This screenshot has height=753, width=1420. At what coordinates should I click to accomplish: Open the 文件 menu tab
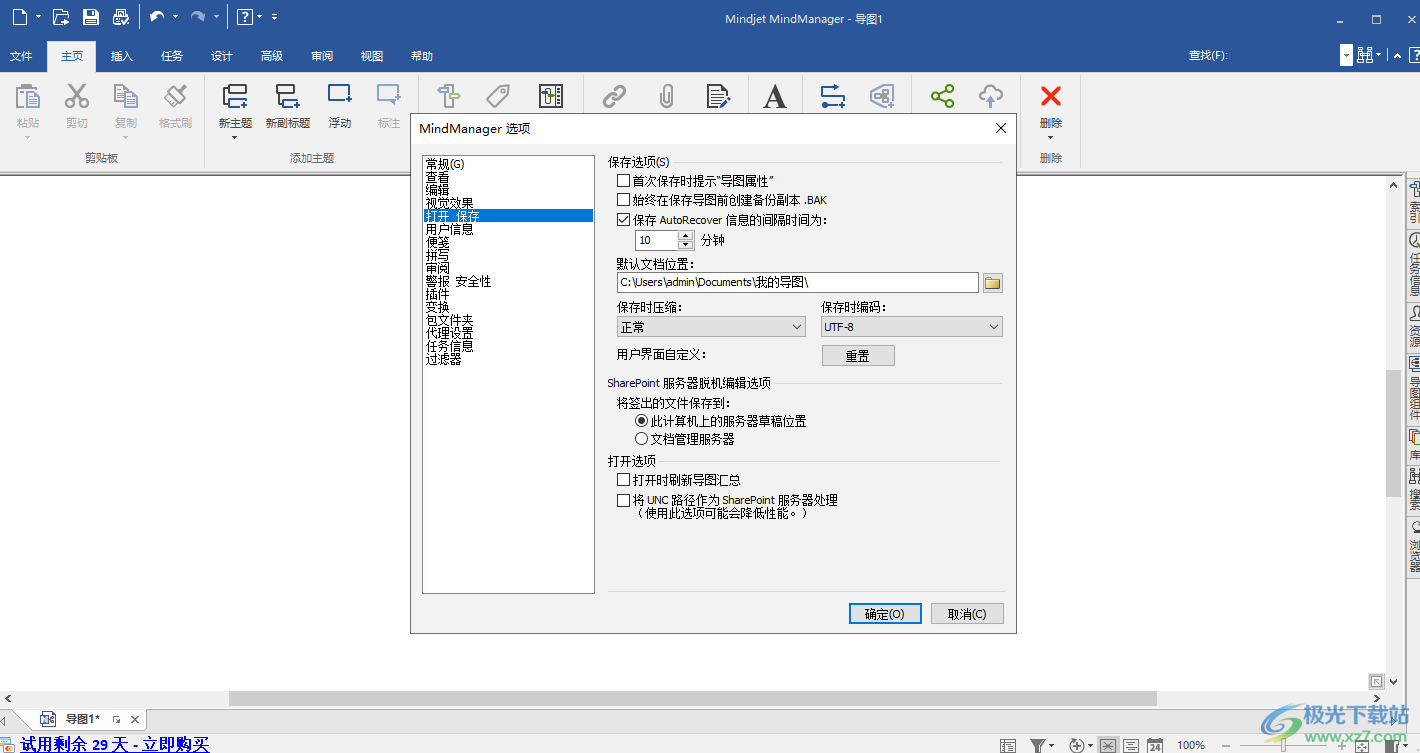(22, 56)
